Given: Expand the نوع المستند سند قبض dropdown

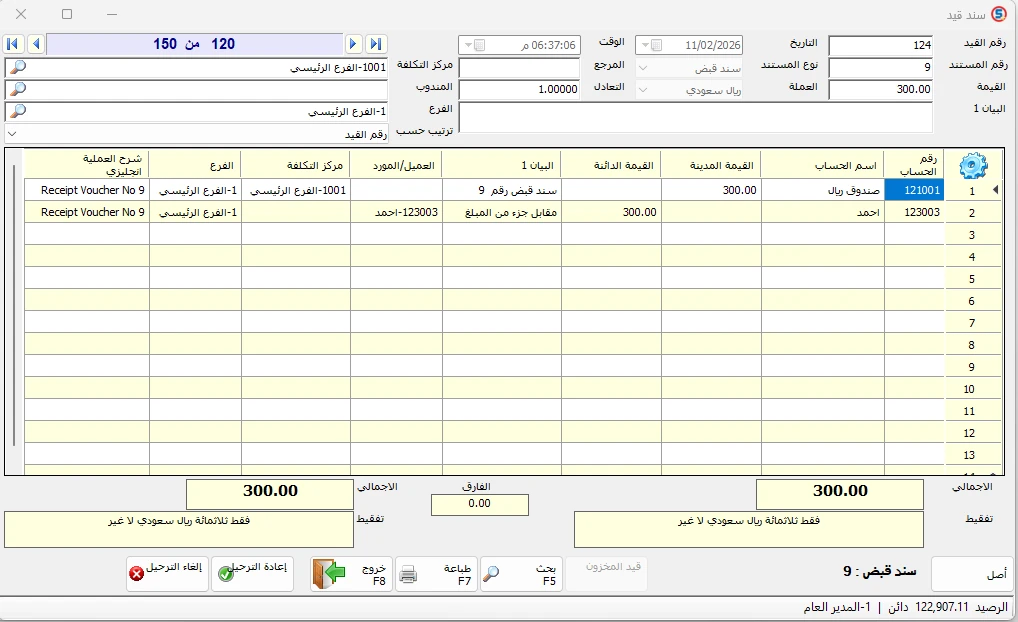Looking at the screenshot, I should 643,68.
